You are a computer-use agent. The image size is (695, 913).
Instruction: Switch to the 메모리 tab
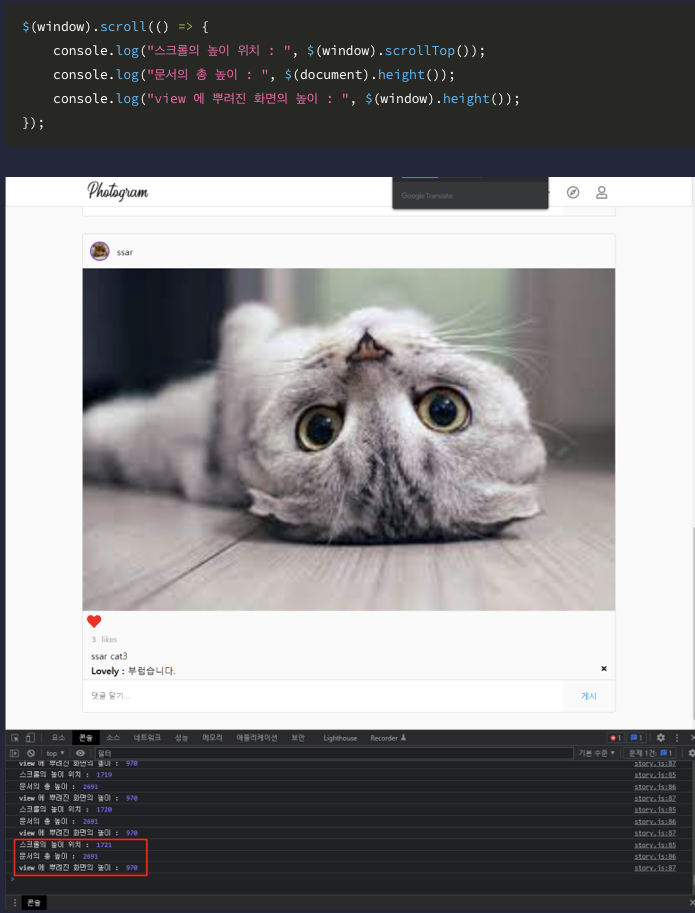pyautogui.click(x=212, y=738)
